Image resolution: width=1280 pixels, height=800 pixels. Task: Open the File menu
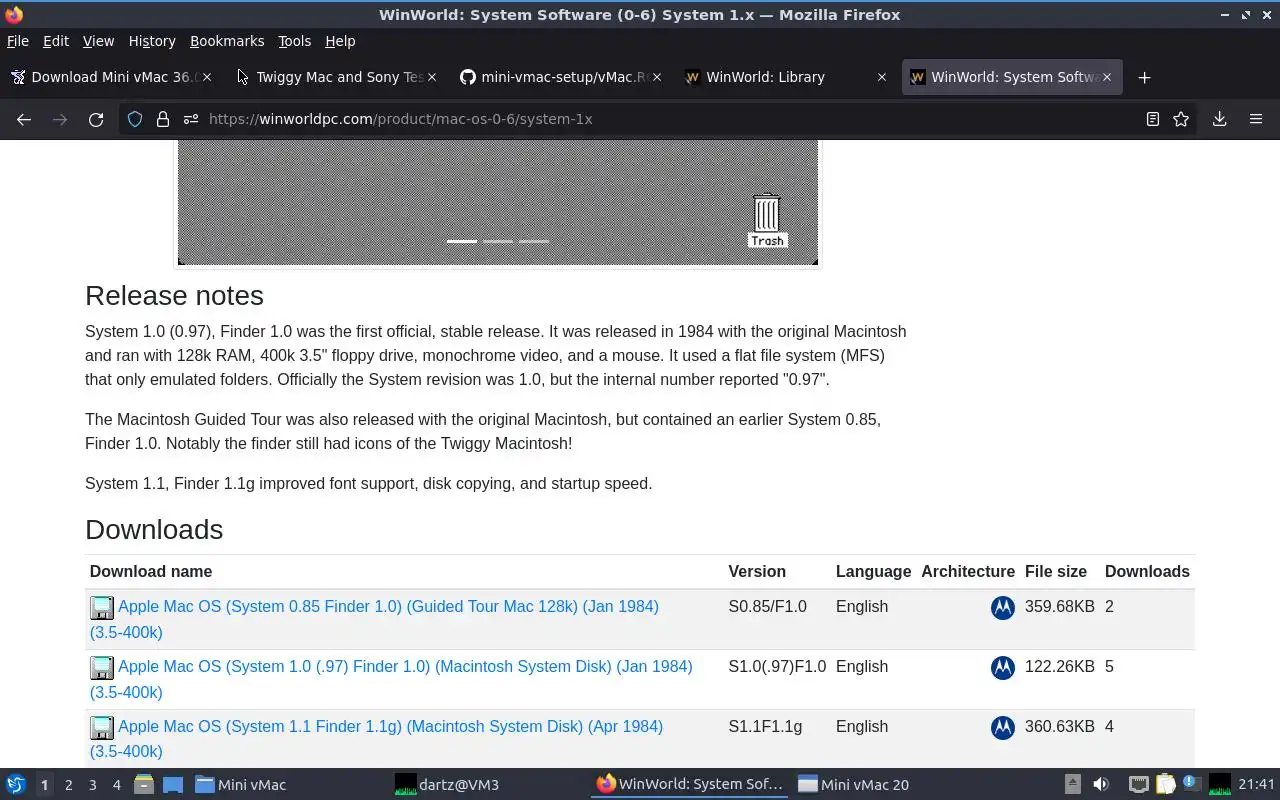pyautogui.click(x=18, y=41)
